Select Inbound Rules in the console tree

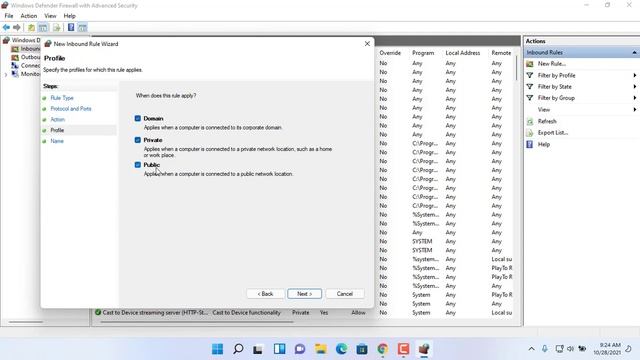(26, 49)
